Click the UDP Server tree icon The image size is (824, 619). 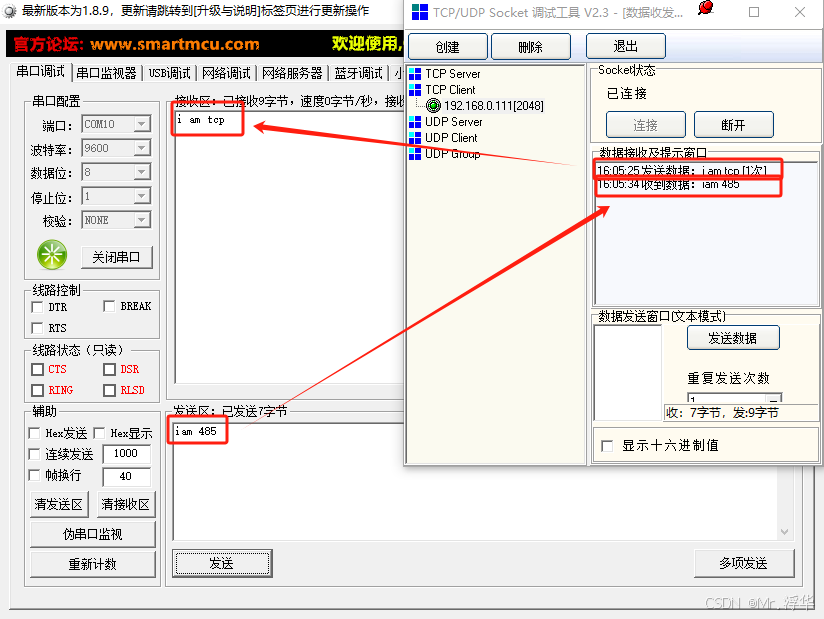415,122
